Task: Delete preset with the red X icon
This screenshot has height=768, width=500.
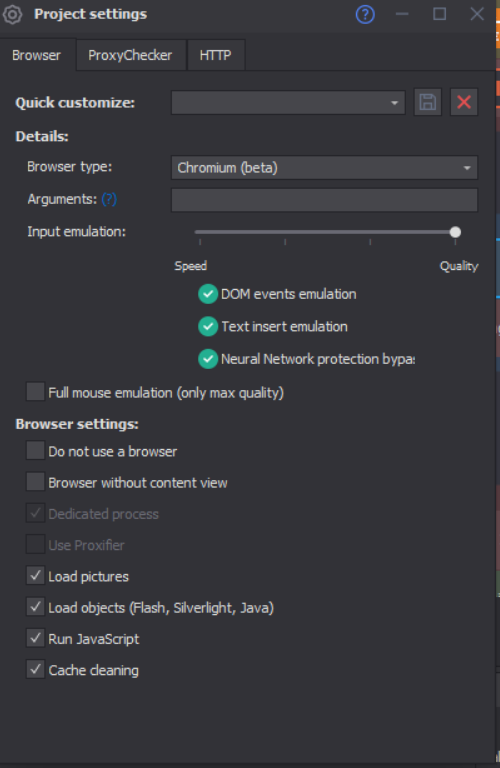Action: coord(464,102)
